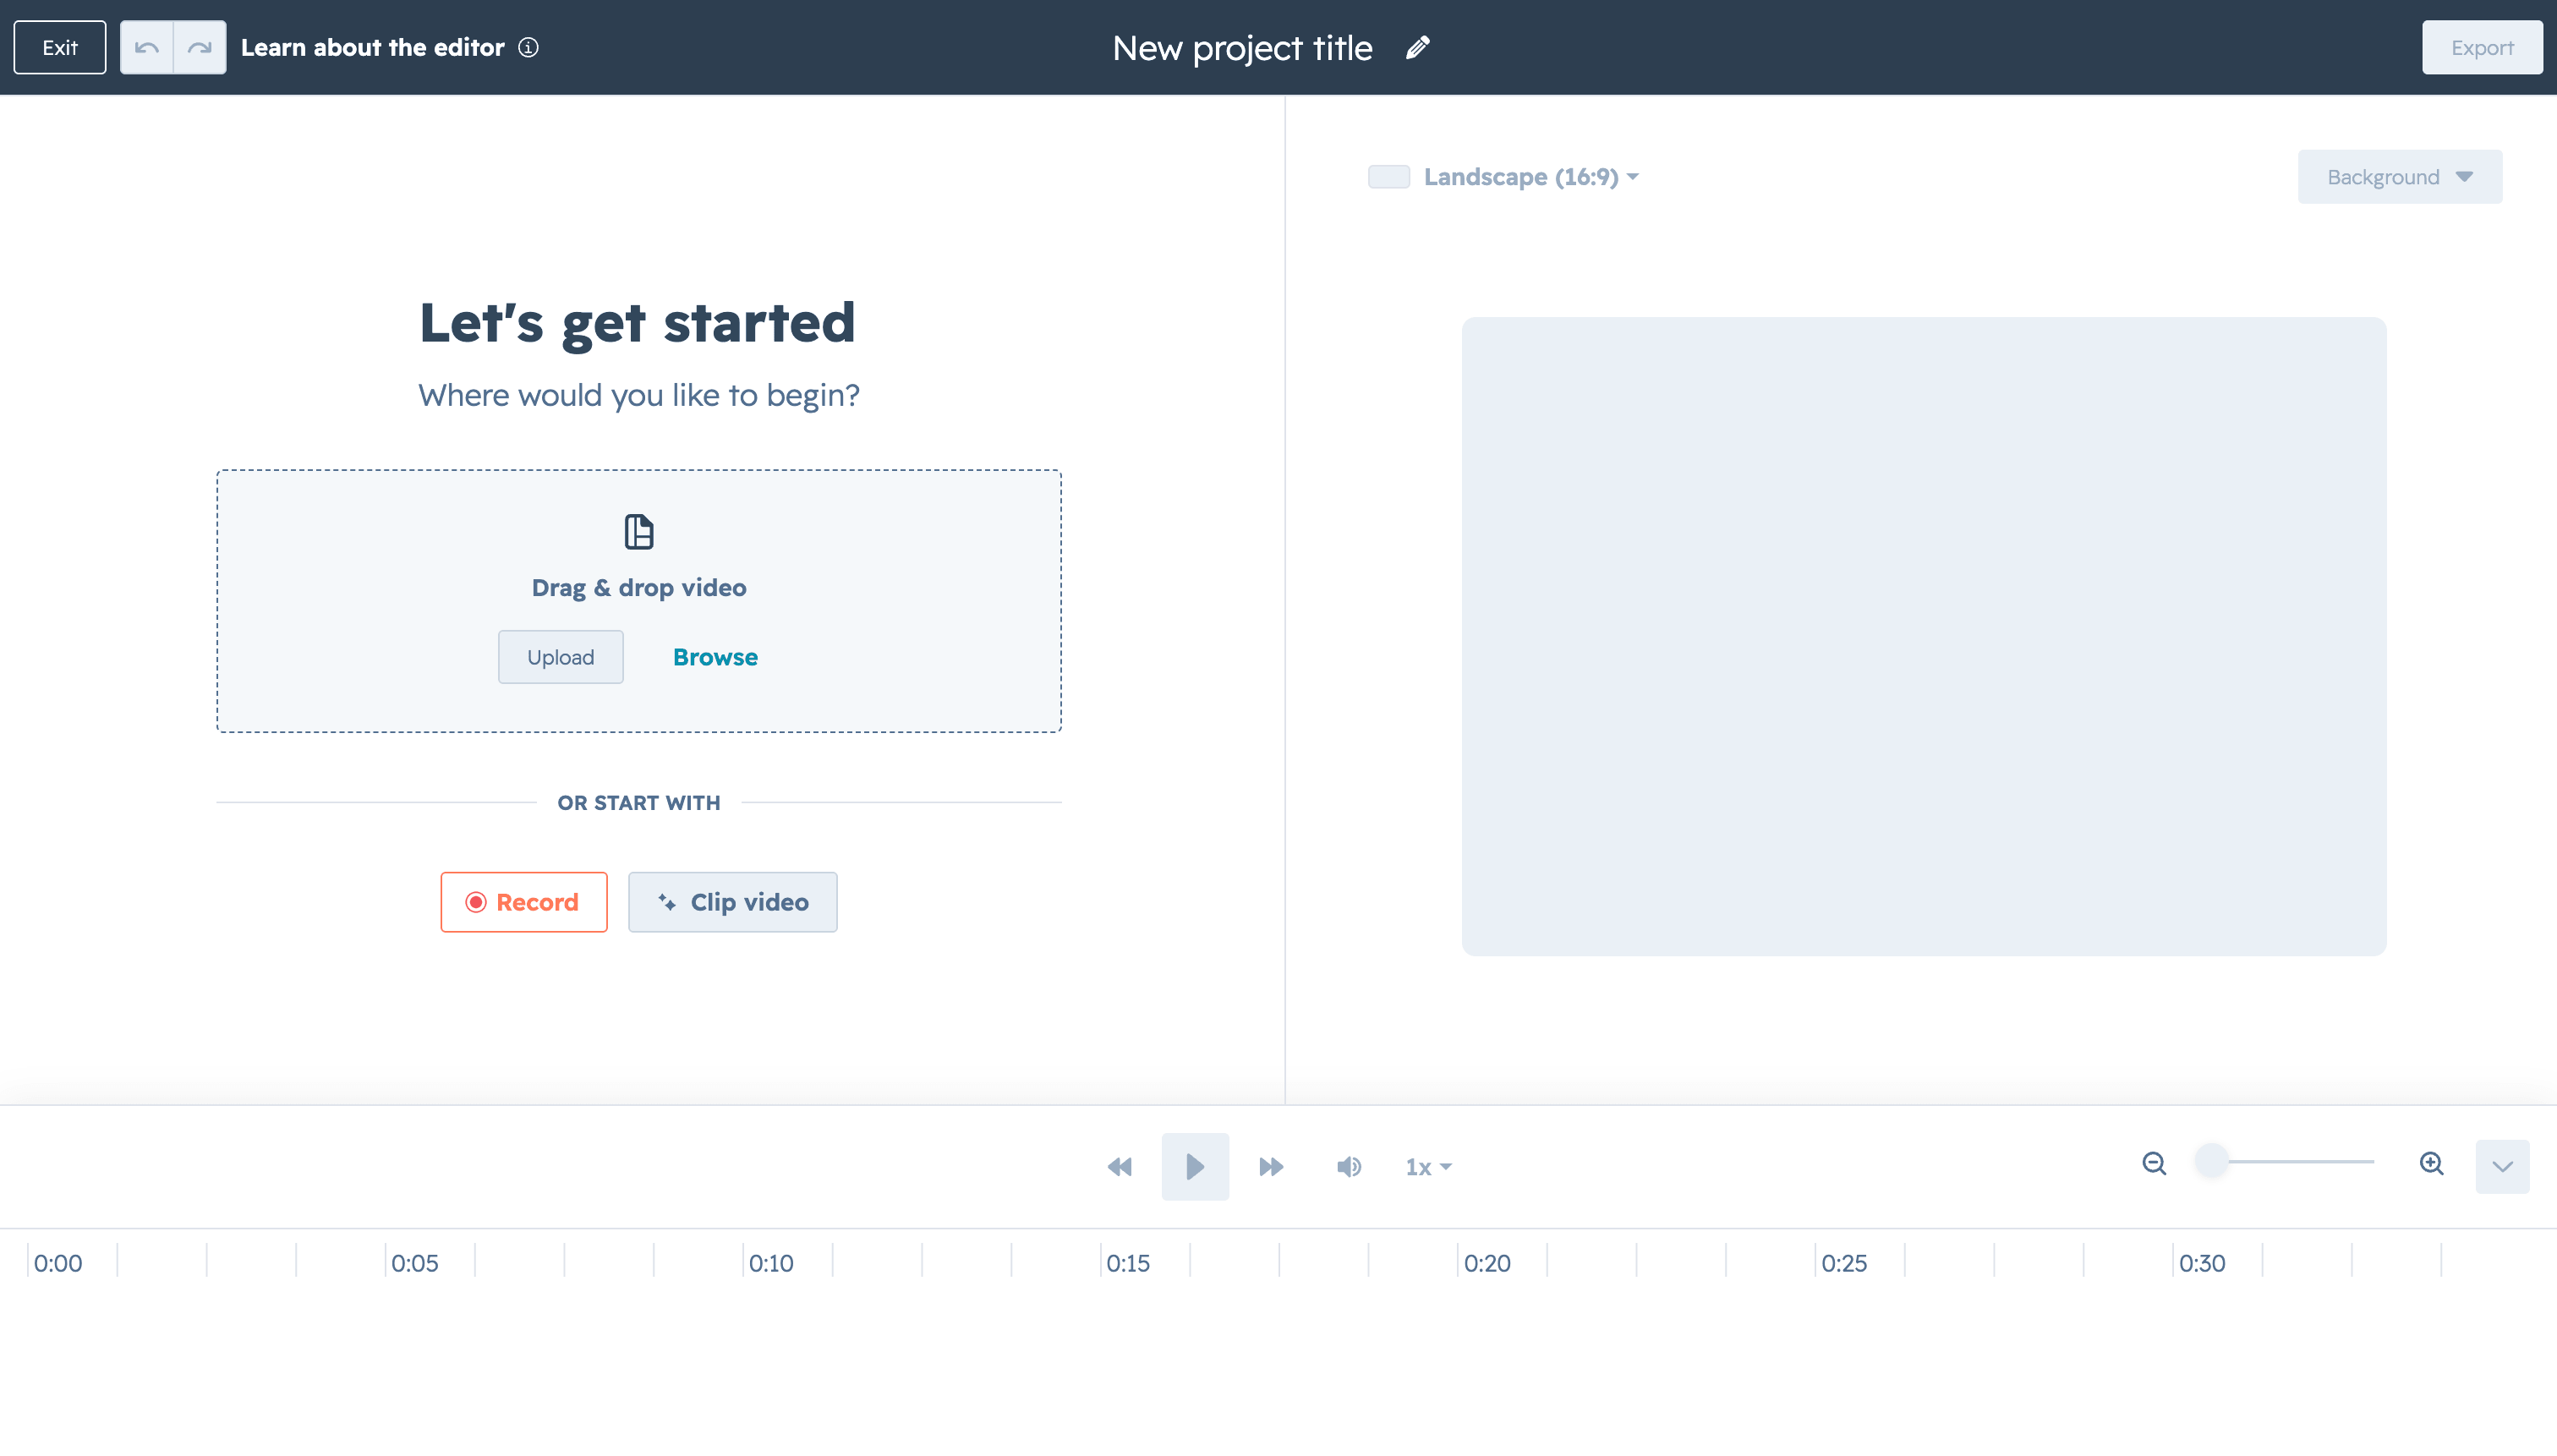Edit project title with pencil icon
Screen dimensions: 2557x1456
(1417, 48)
